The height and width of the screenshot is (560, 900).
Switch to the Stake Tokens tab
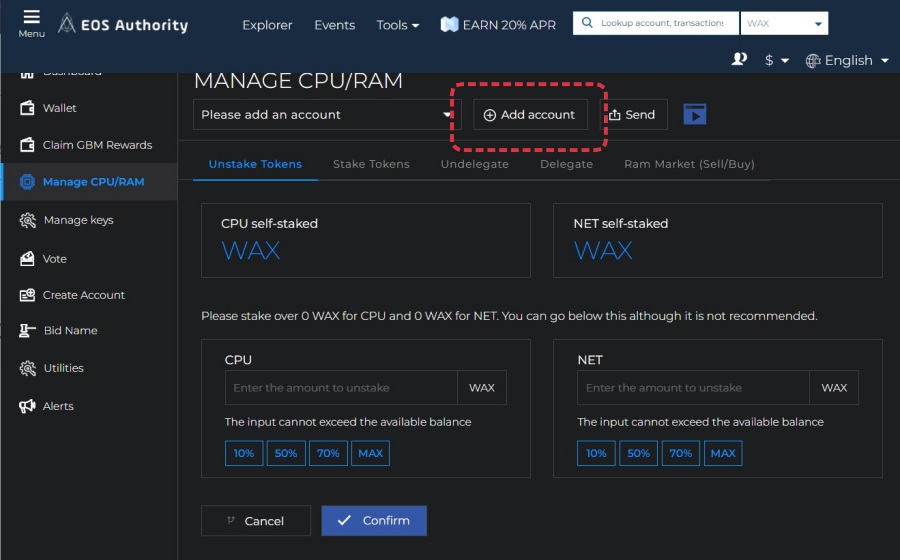[371, 164]
